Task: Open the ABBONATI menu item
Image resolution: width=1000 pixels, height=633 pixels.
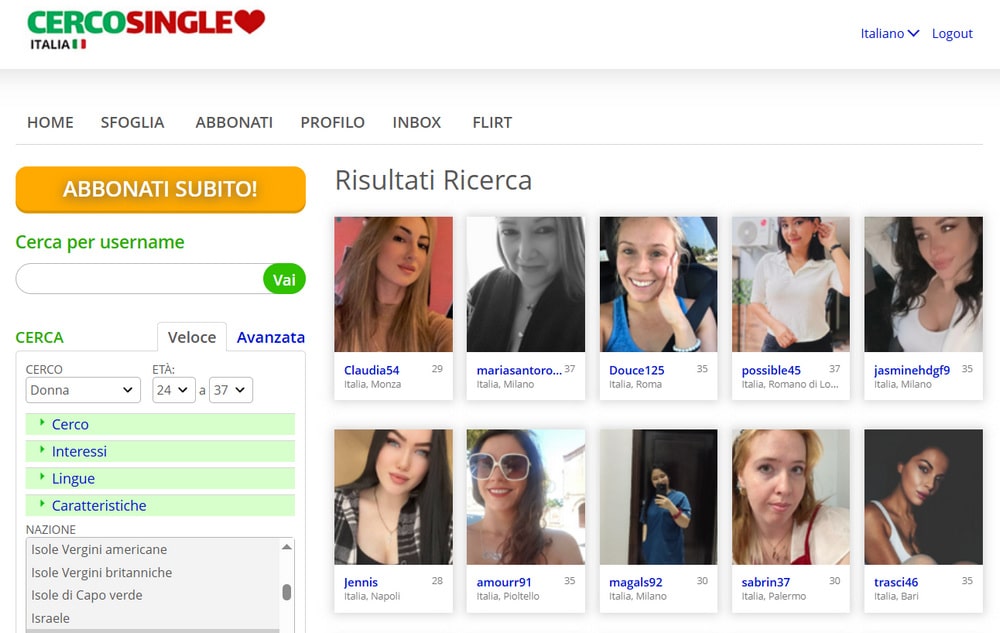Action: (234, 122)
